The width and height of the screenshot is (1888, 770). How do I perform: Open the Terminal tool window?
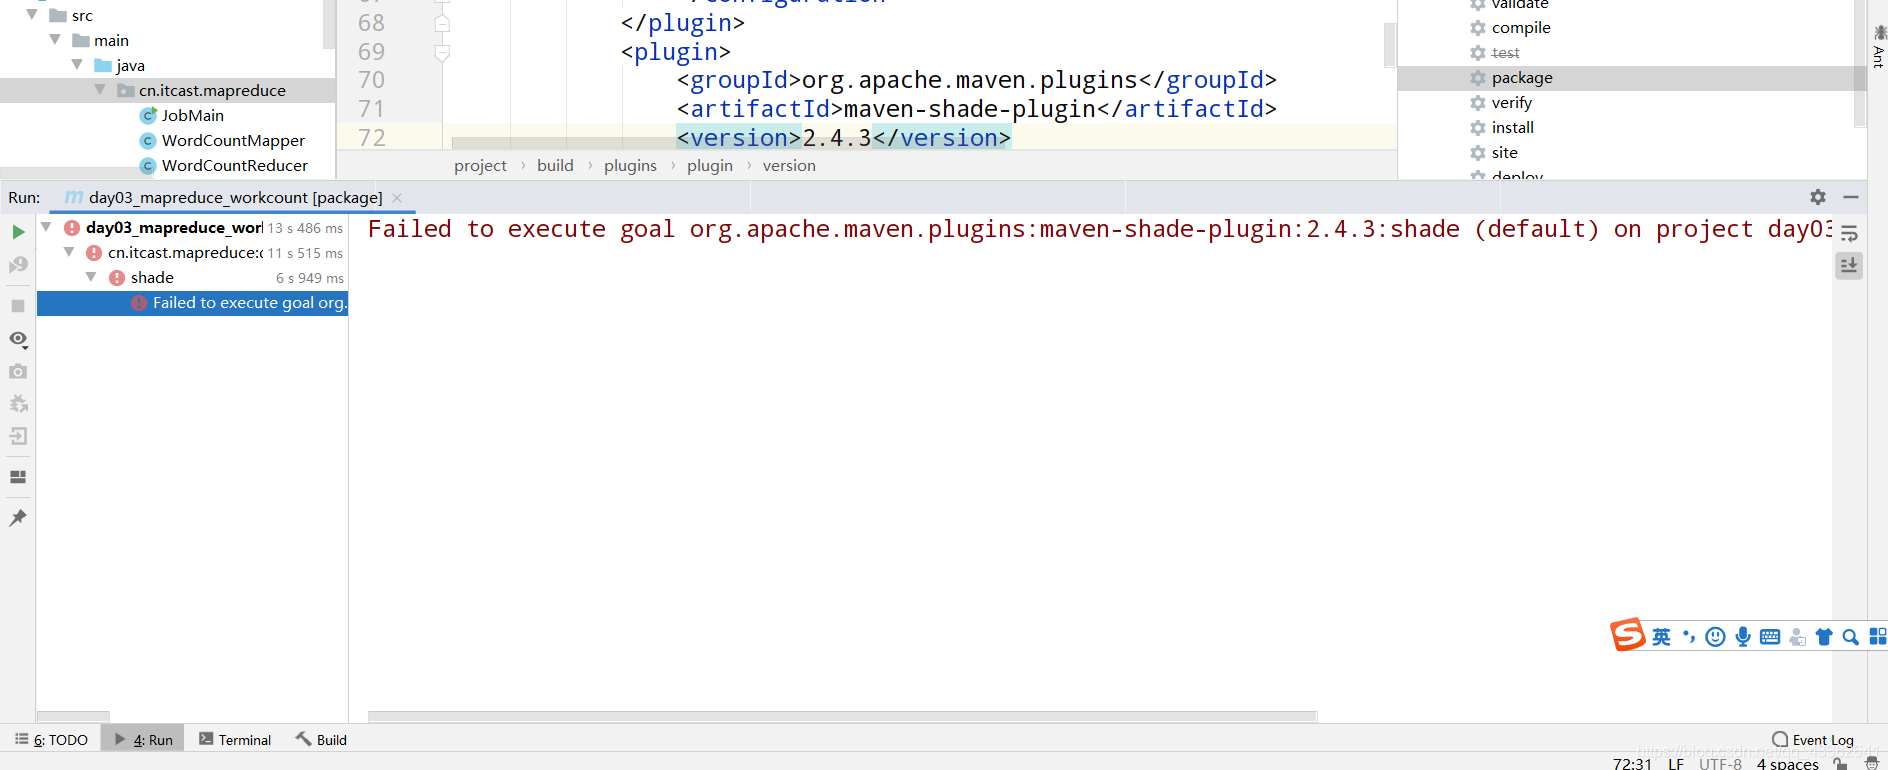click(235, 740)
